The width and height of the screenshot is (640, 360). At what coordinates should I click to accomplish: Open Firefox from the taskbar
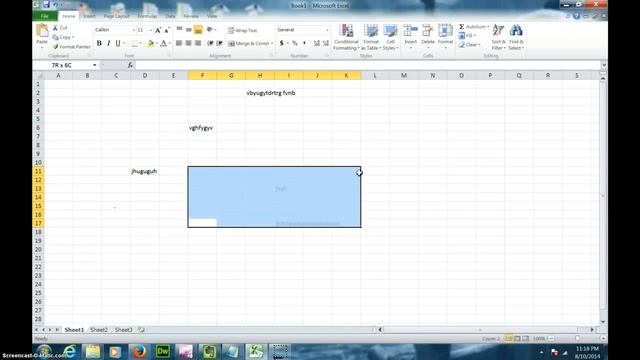coord(139,351)
